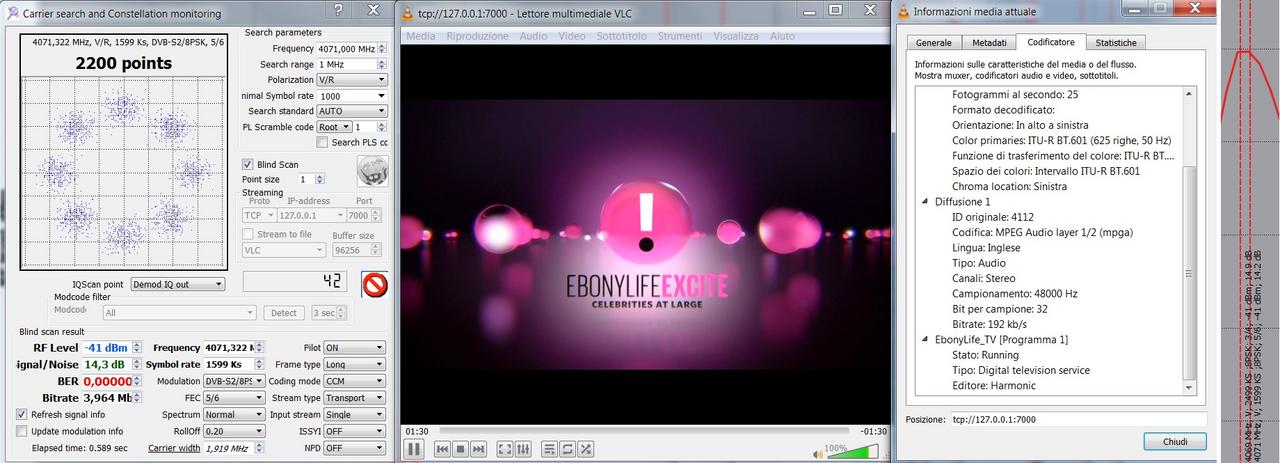This screenshot has height=463, width=1280.
Task: Mute audio via VLC speaker icon
Action: pyautogui.click(x=819, y=453)
